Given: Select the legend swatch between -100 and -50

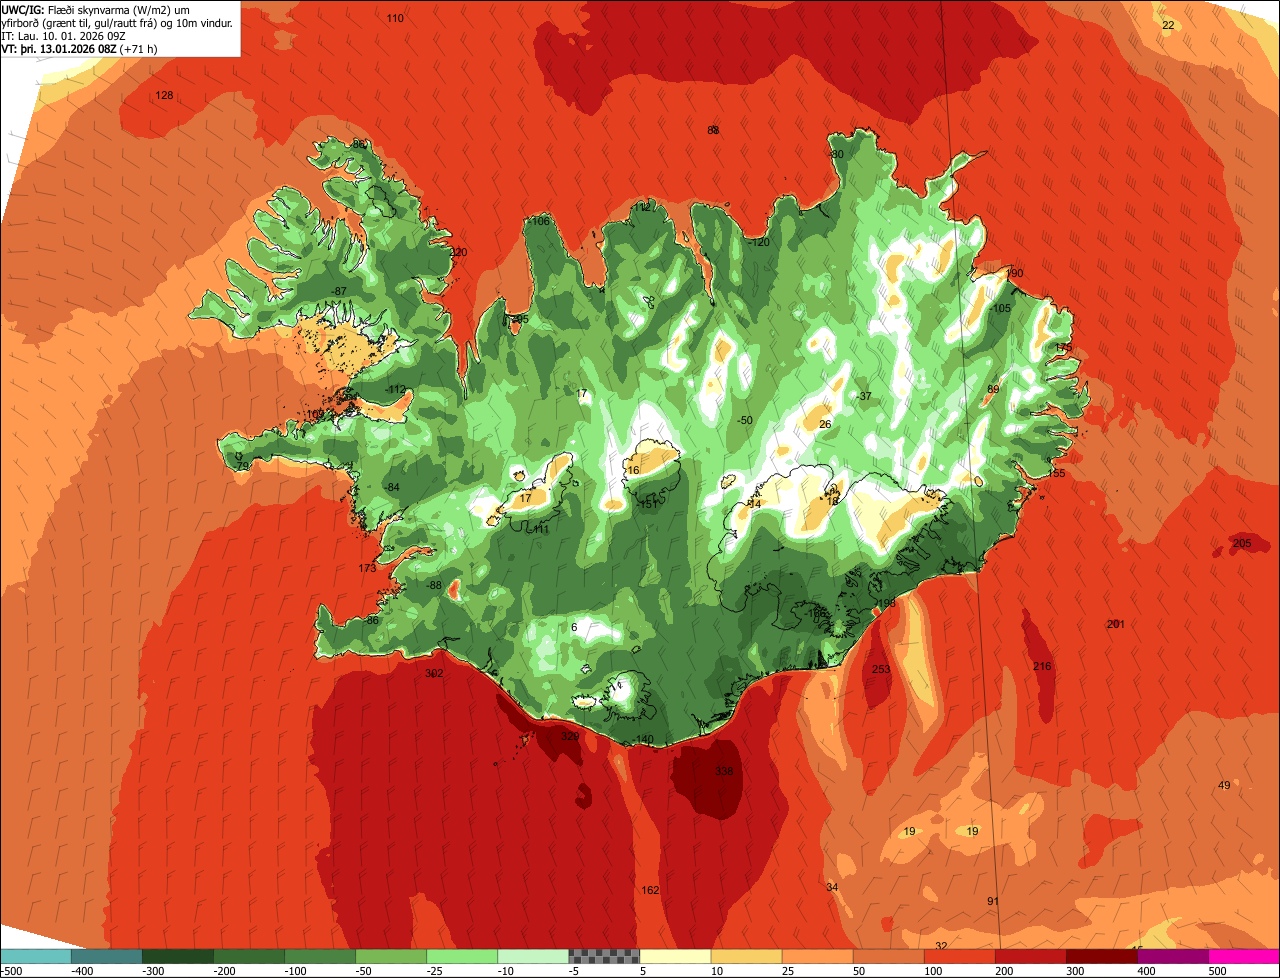Looking at the screenshot, I should coord(320,956).
